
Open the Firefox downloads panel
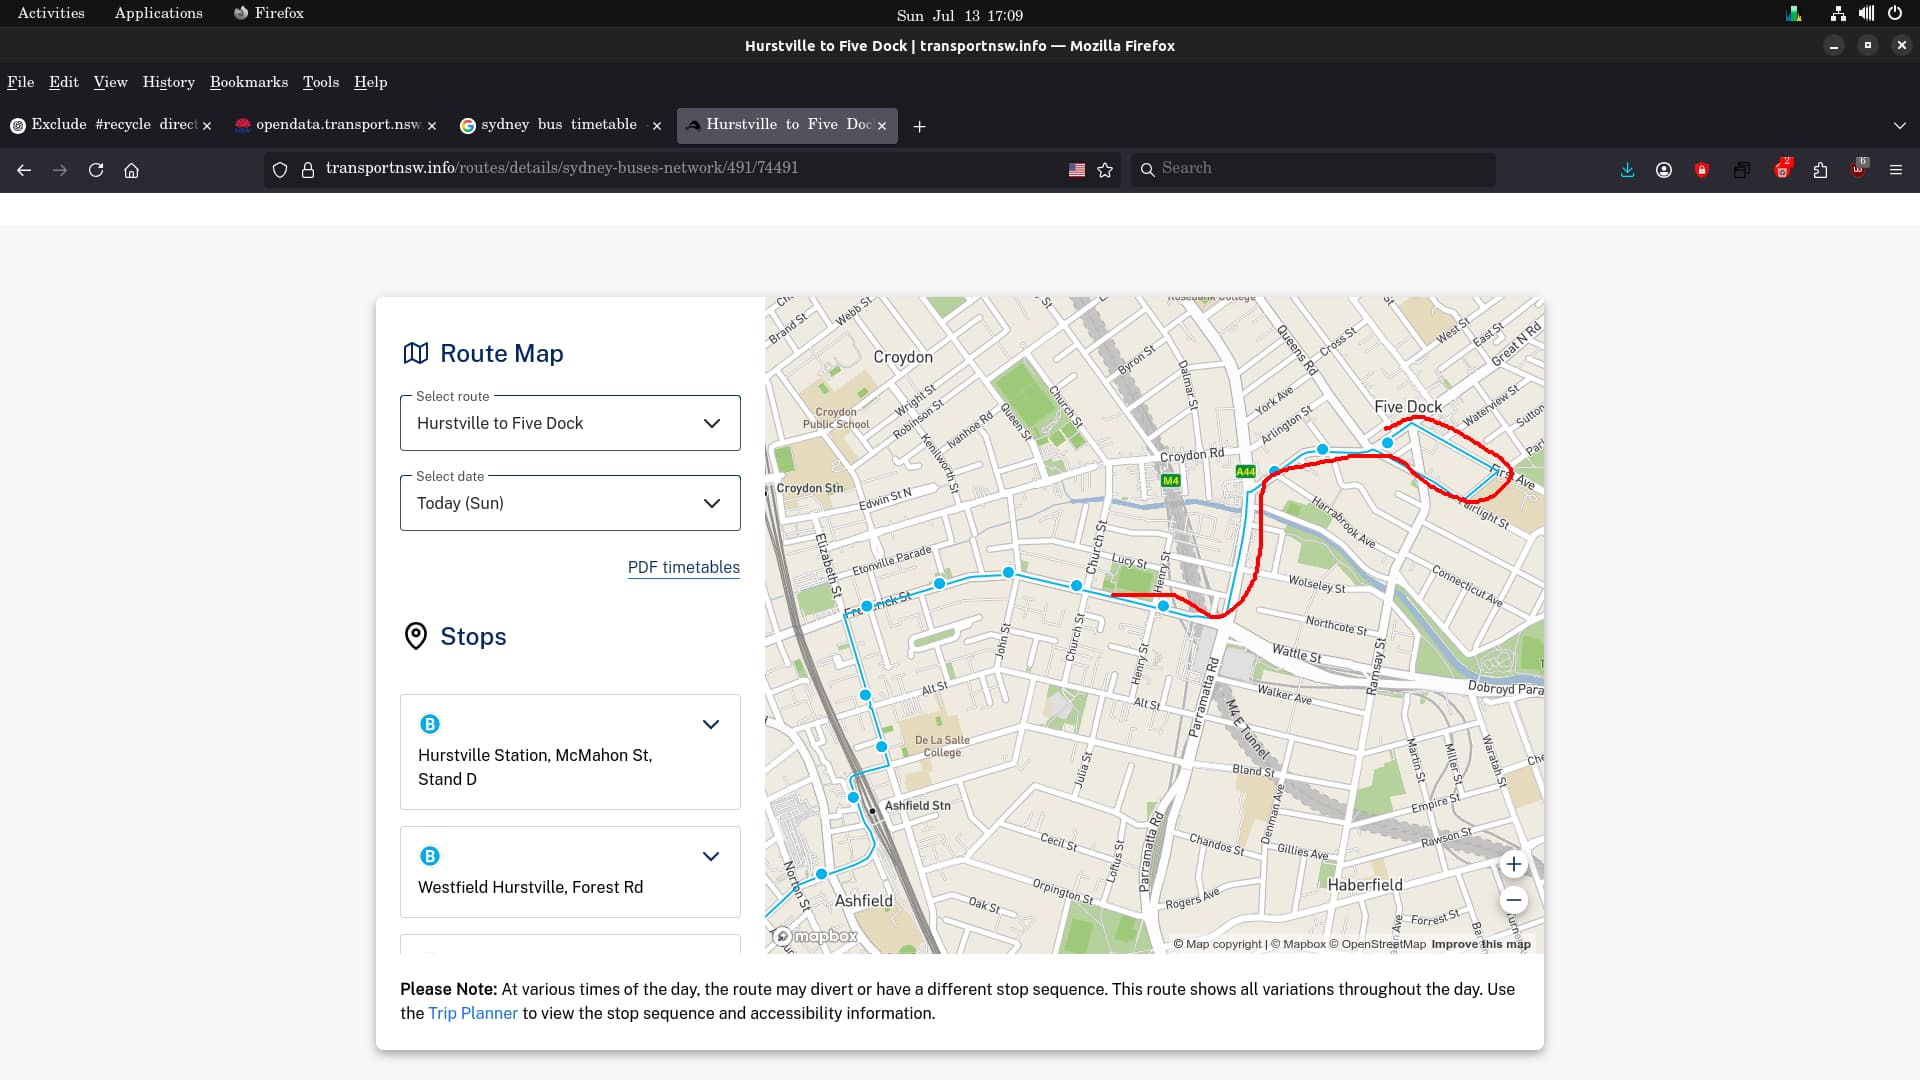coord(1627,170)
